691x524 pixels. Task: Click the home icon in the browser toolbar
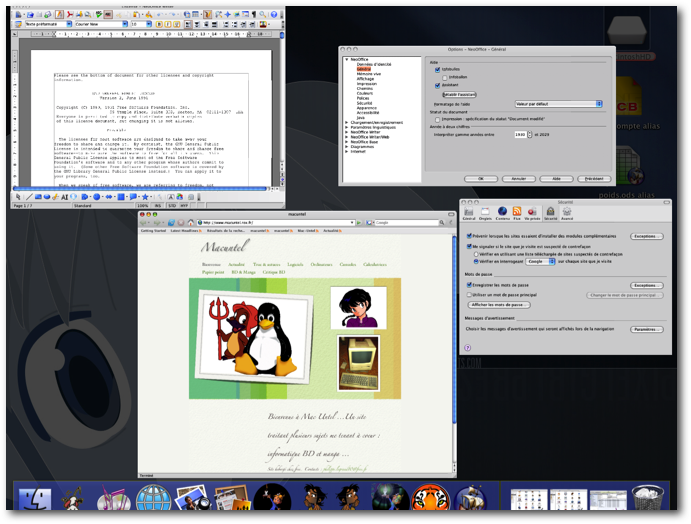tap(190, 223)
